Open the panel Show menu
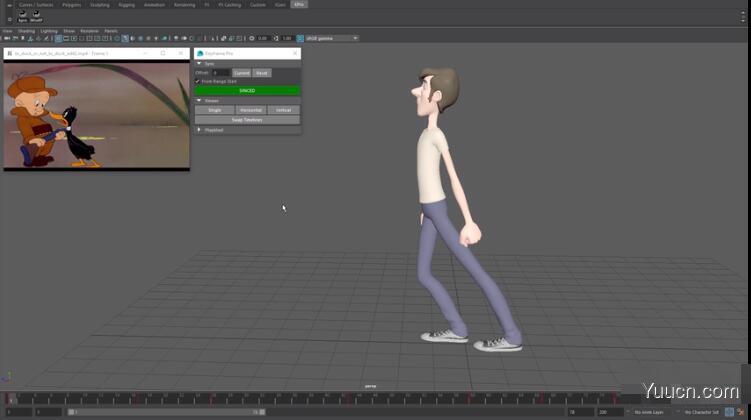This screenshot has width=751, height=420. (69, 31)
